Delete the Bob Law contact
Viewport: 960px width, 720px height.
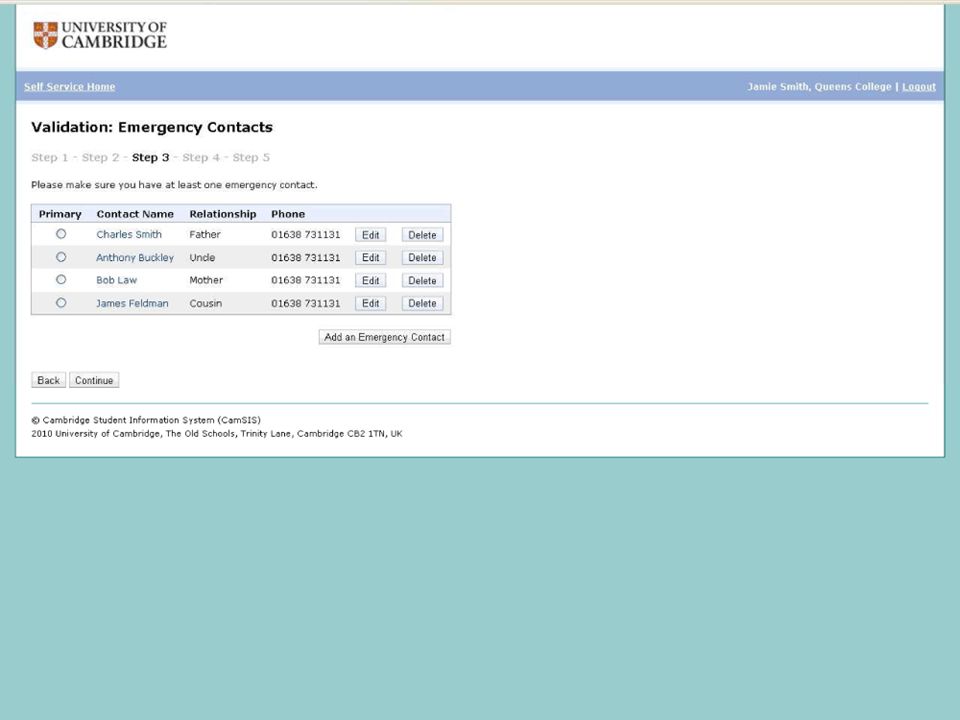click(x=422, y=281)
